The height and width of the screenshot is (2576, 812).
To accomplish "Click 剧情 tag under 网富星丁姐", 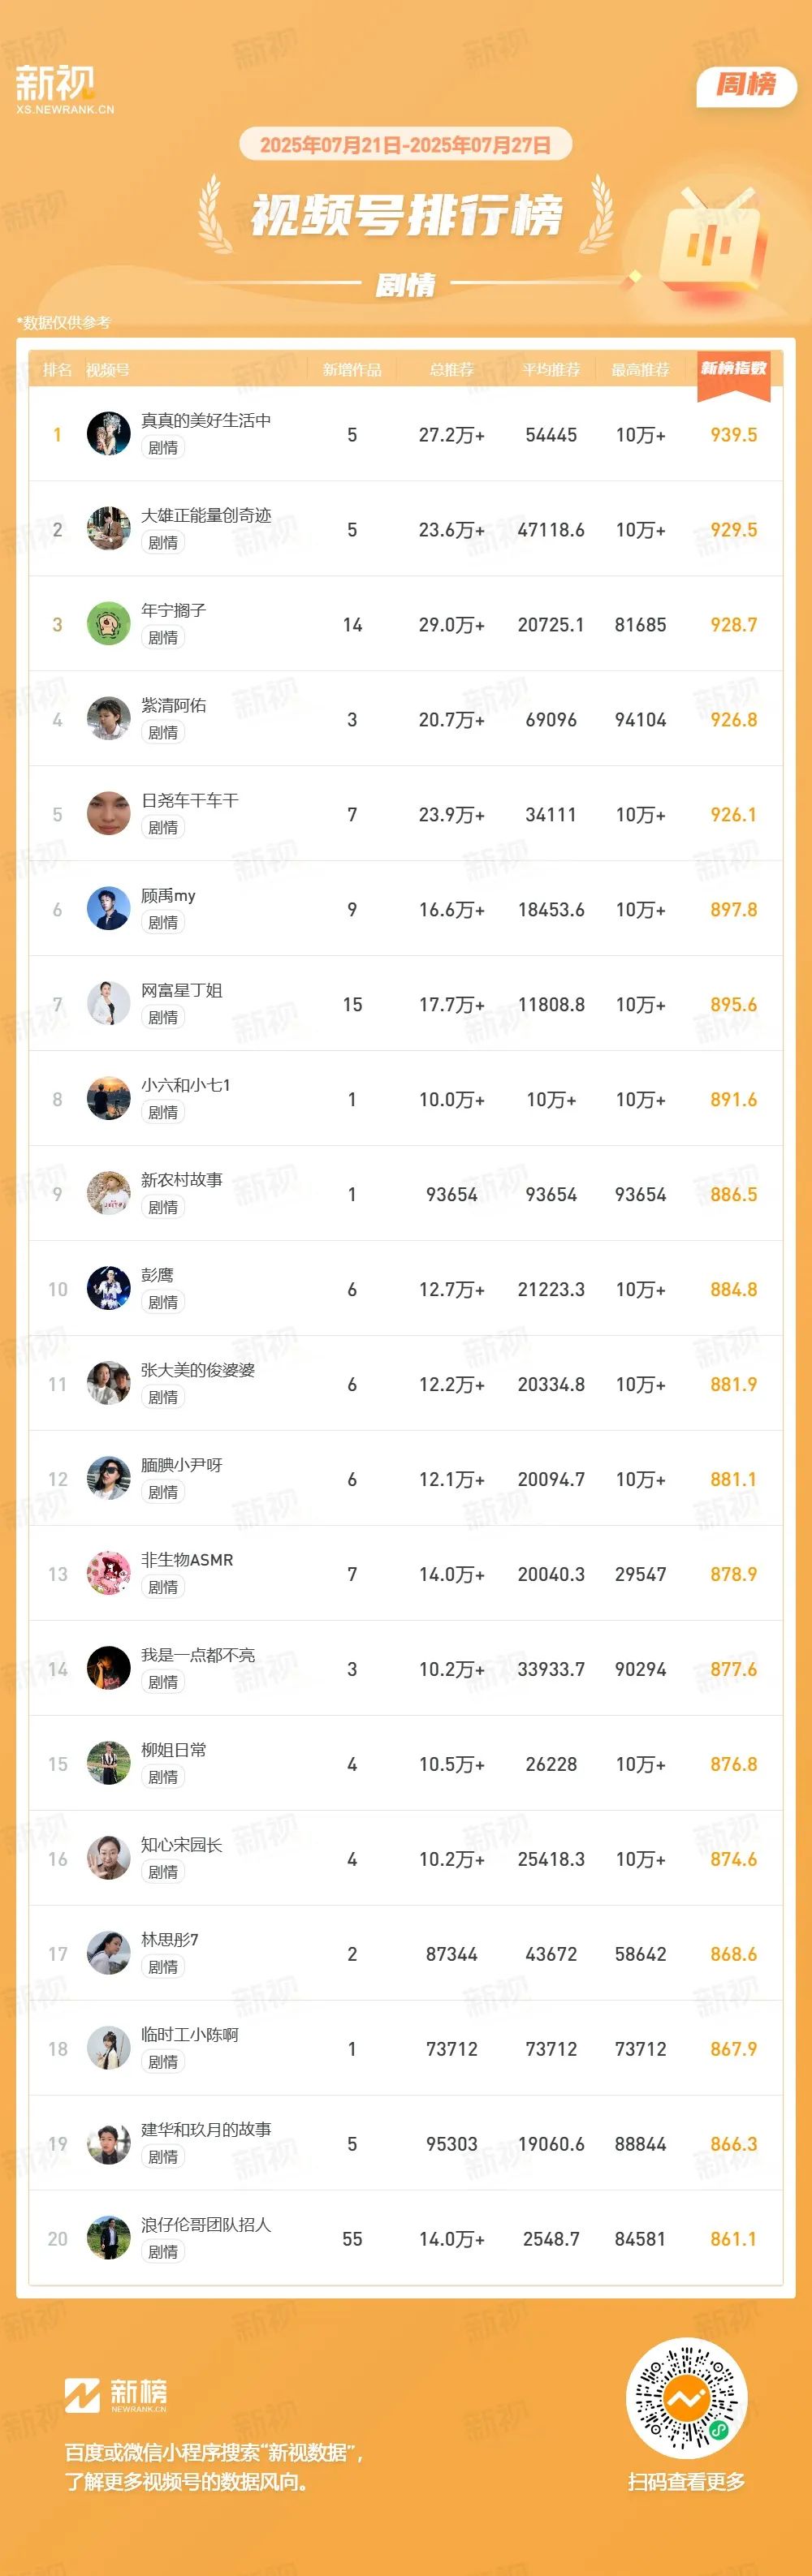I will pos(163,1018).
